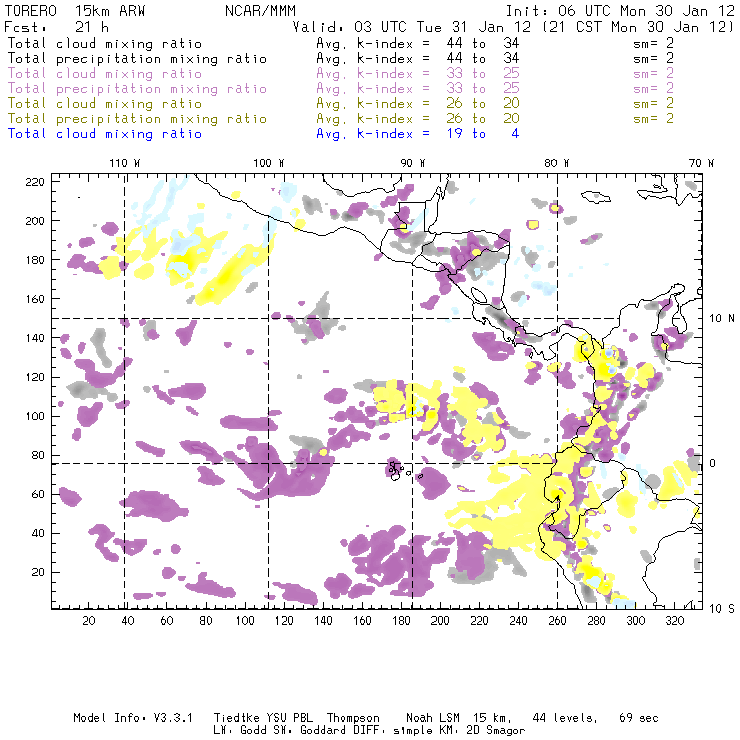Screen dimensions: 740x740
Task: Click the "140" tick on the horizontal axis
Action: (323, 621)
